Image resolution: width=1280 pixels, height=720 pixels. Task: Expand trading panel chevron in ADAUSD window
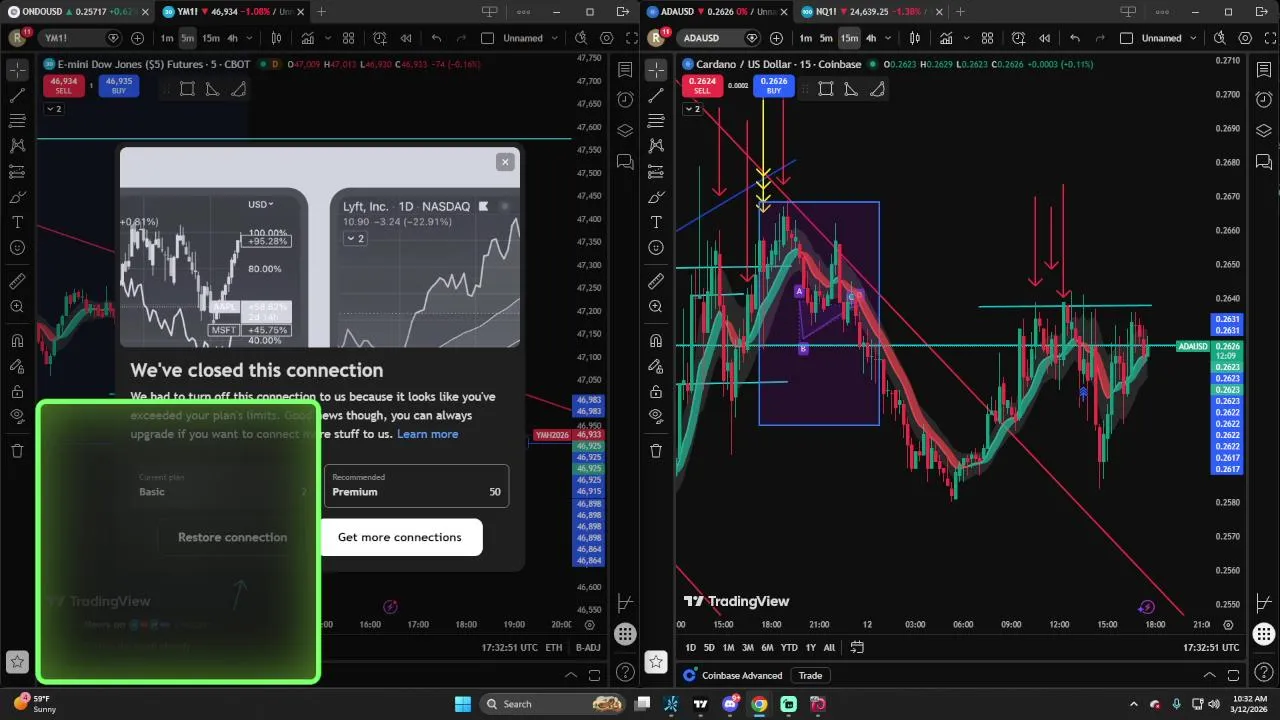click(1209, 675)
